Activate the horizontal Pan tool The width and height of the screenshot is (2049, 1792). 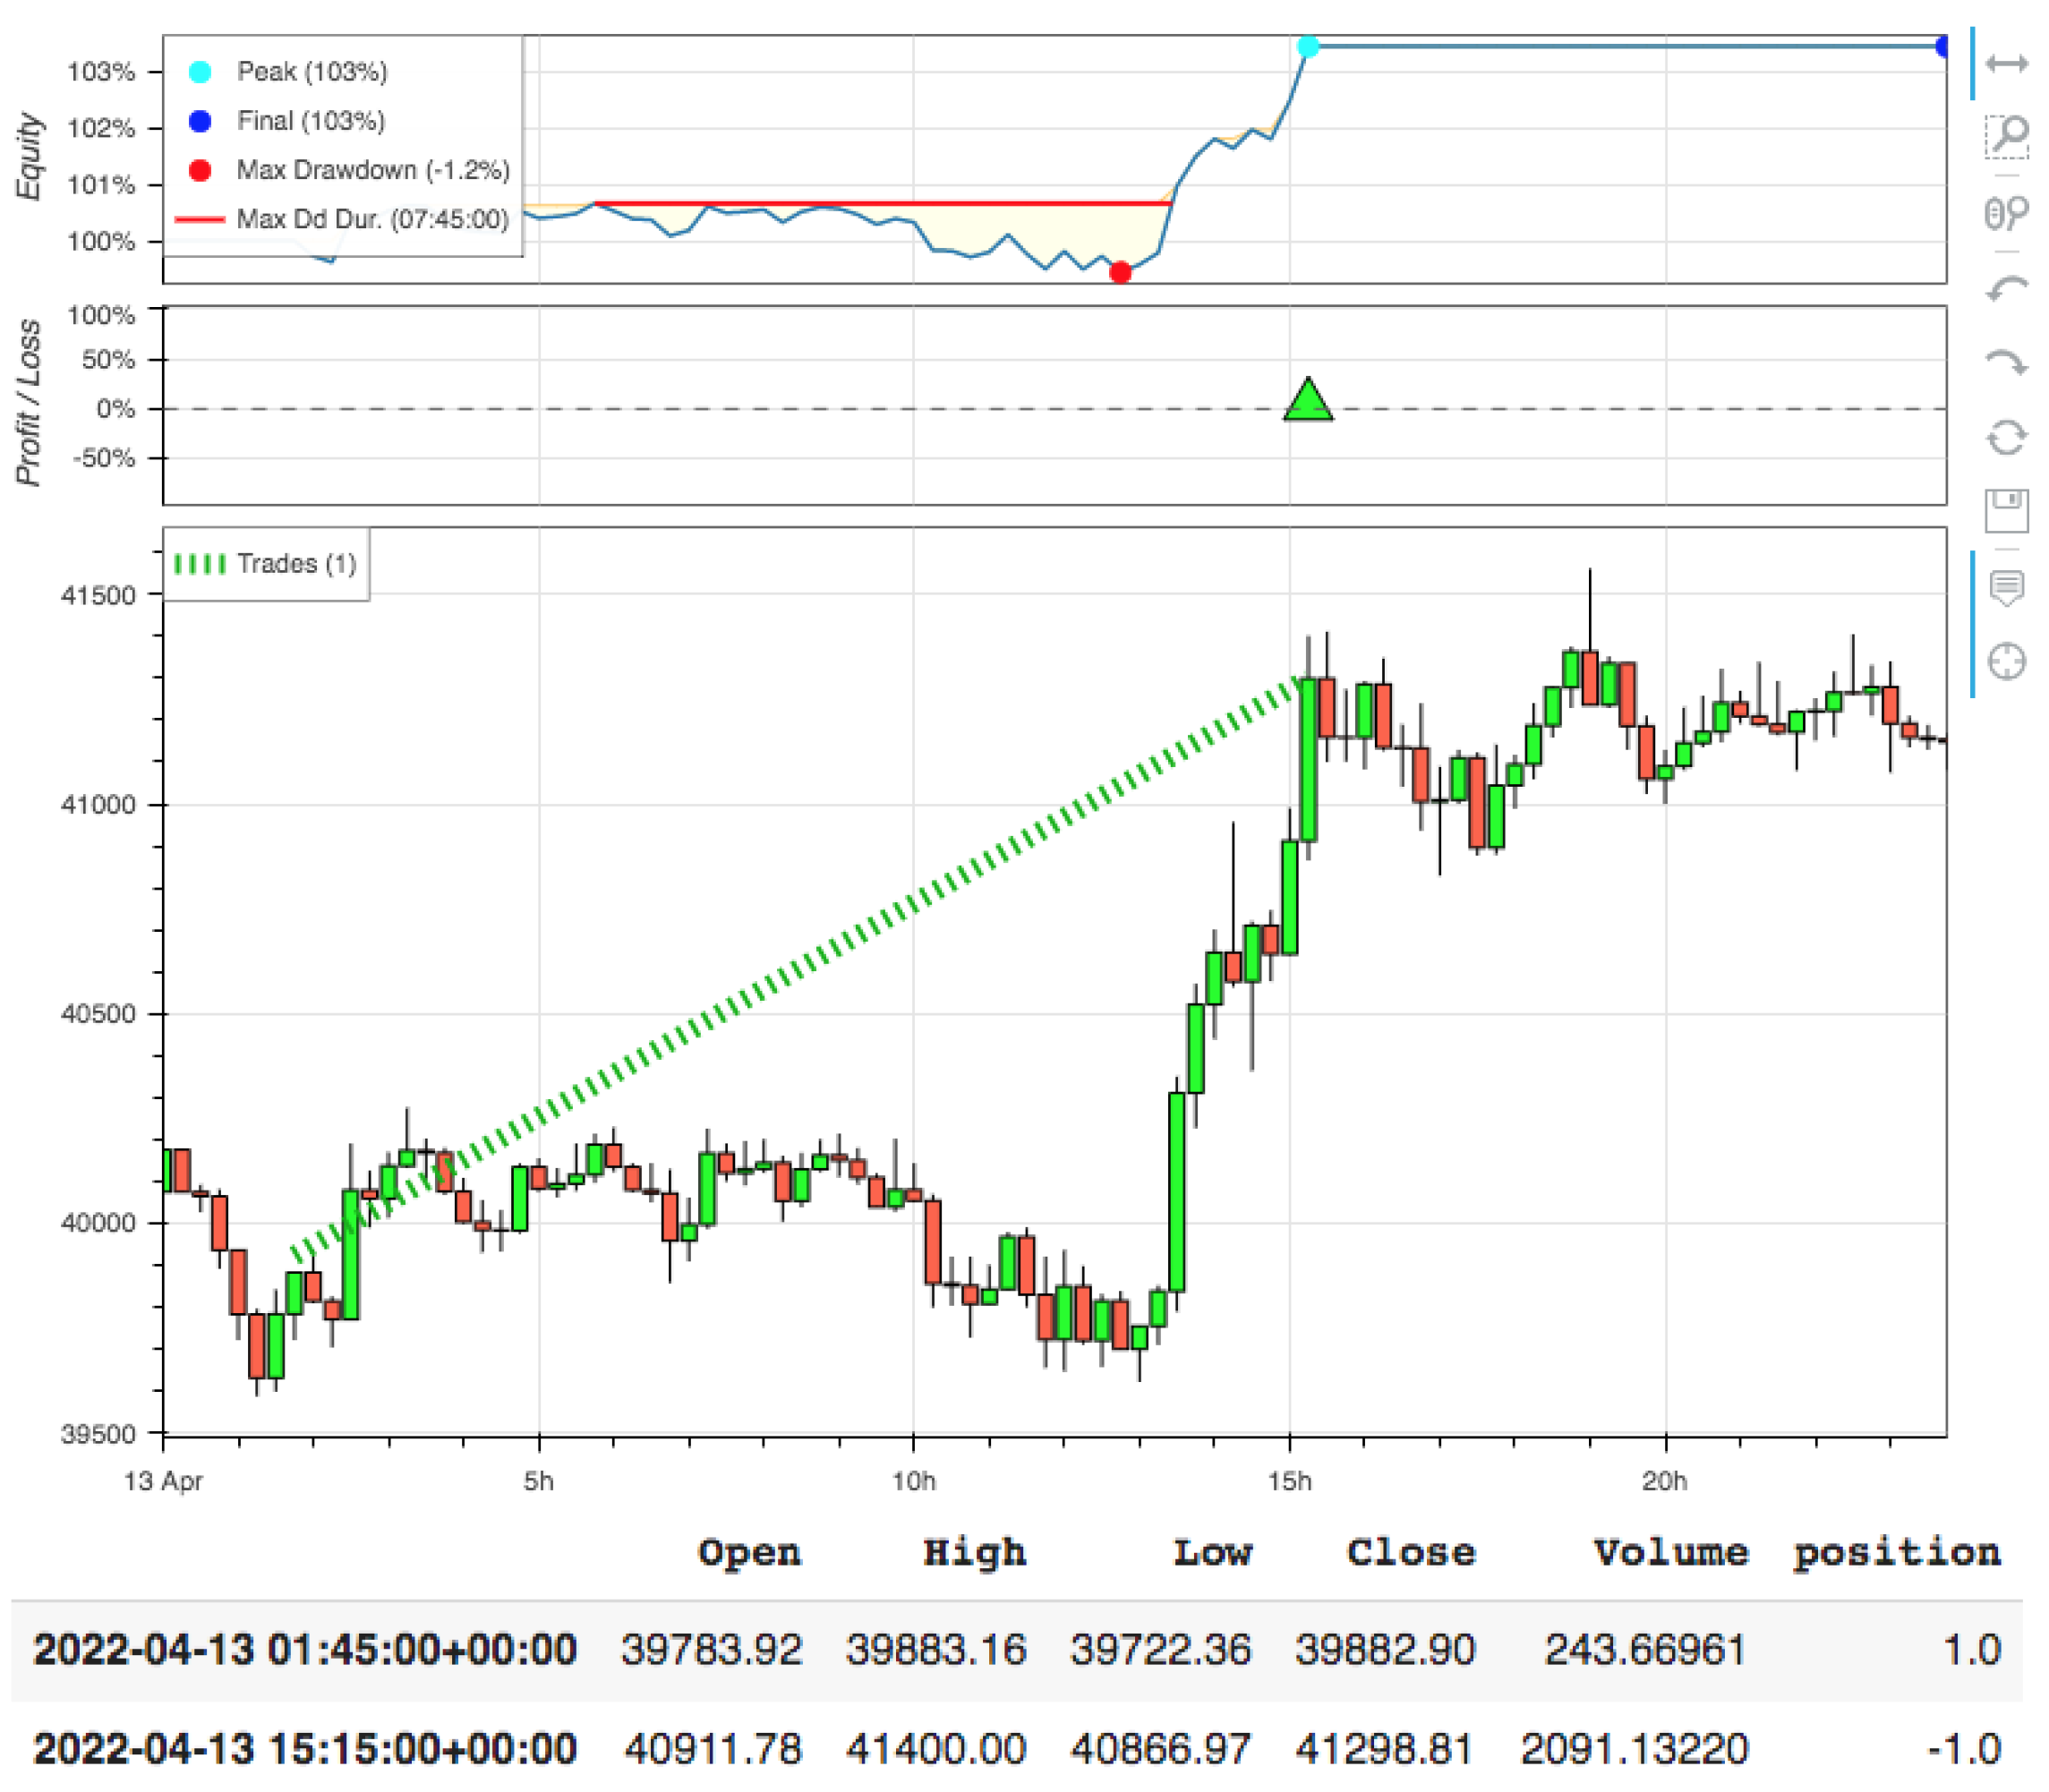tap(2005, 64)
